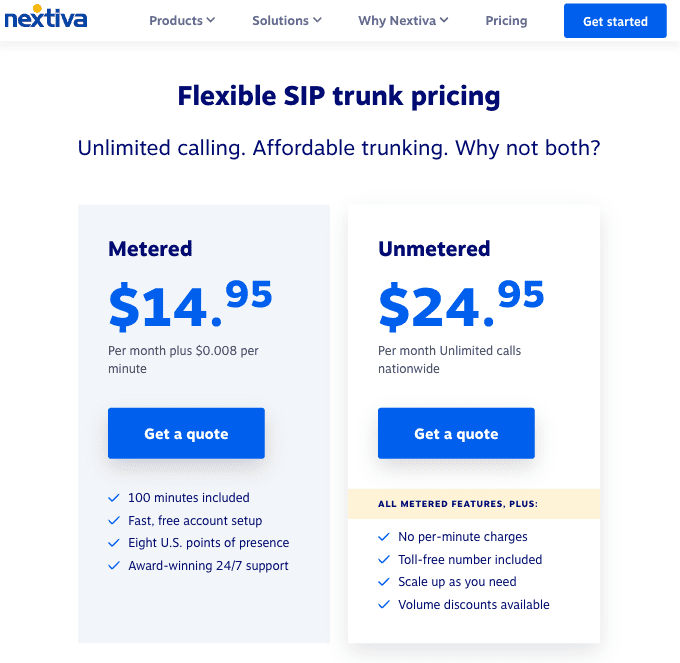Click the Nextiva logo
This screenshot has height=663, width=680.
(x=45, y=18)
